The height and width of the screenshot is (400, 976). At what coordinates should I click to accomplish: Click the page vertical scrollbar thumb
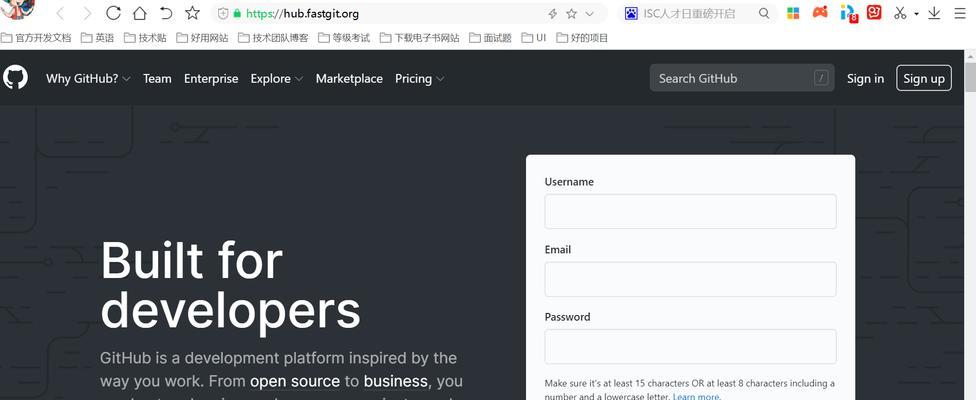pyautogui.click(x=970, y=78)
